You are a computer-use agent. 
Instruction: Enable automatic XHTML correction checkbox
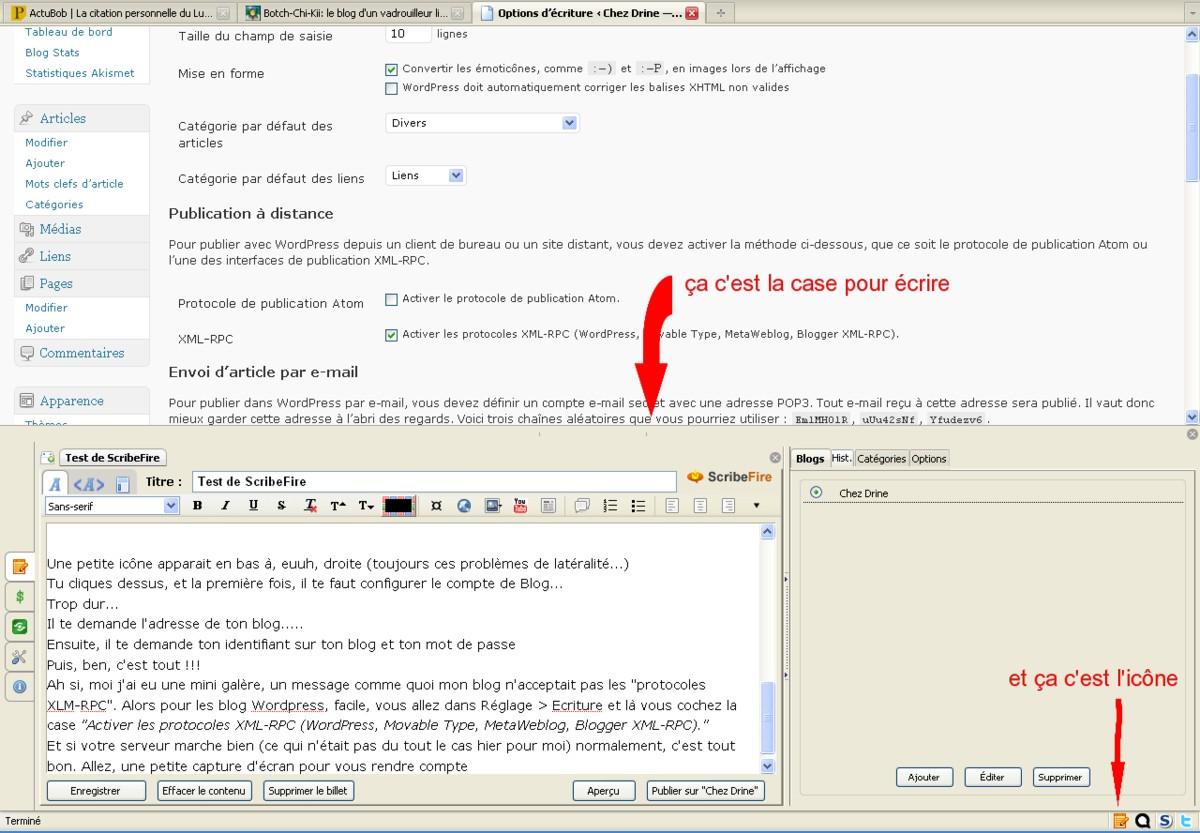(391, 88)
